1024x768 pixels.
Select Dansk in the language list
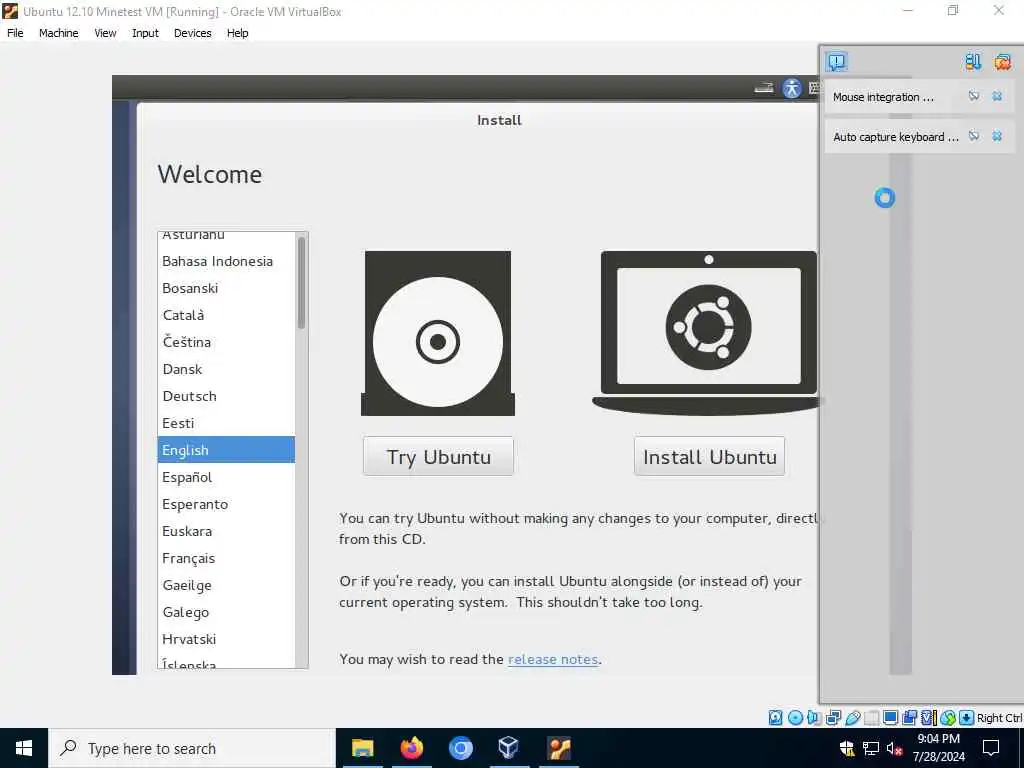[x=226, y=369]
